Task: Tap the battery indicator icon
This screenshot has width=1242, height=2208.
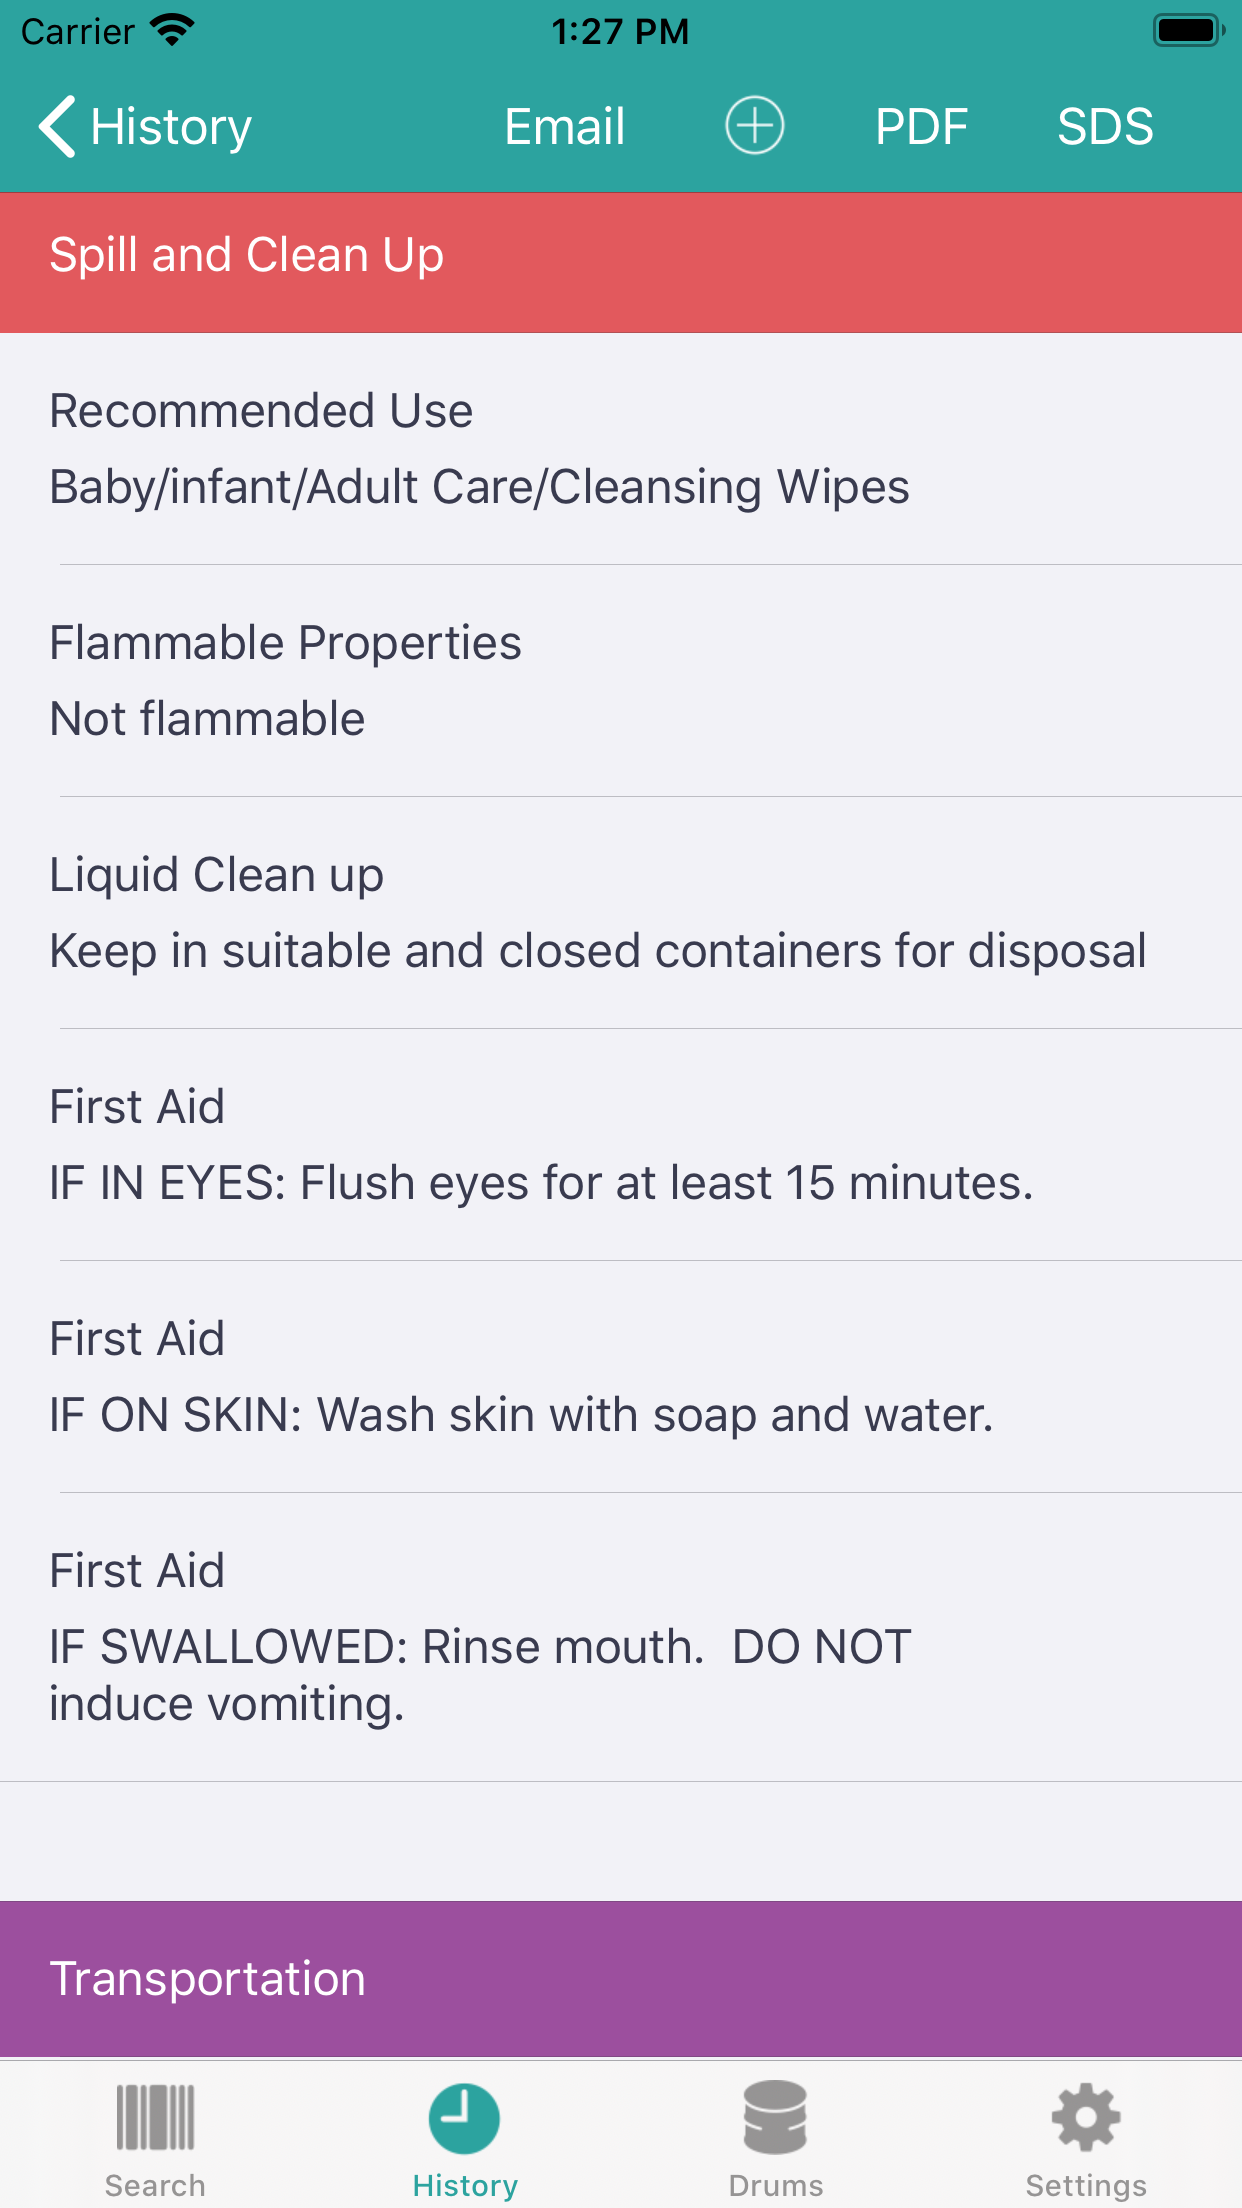Action: point(1188,30)
